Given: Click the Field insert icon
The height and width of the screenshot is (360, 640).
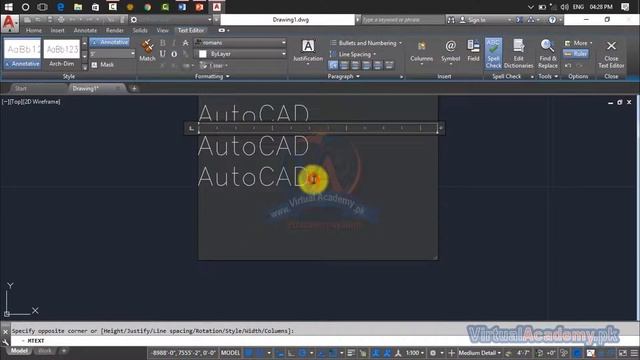Looking at the screenshot, I should pyautogui.click(x=473, y=50).
